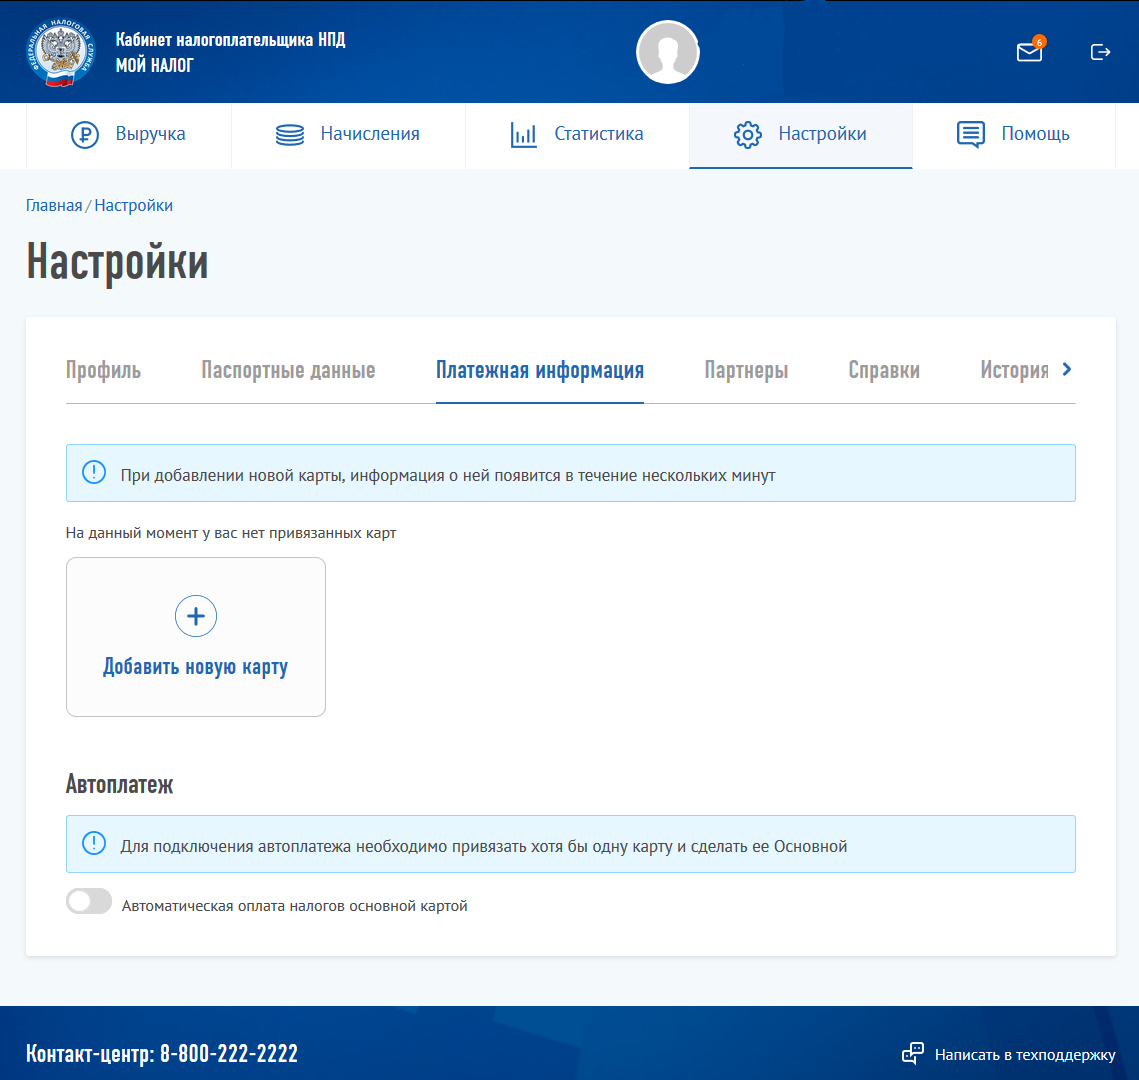1139x1080 pixels.
Task: Open messages via the envelope icon
Action: (1029, 52)
